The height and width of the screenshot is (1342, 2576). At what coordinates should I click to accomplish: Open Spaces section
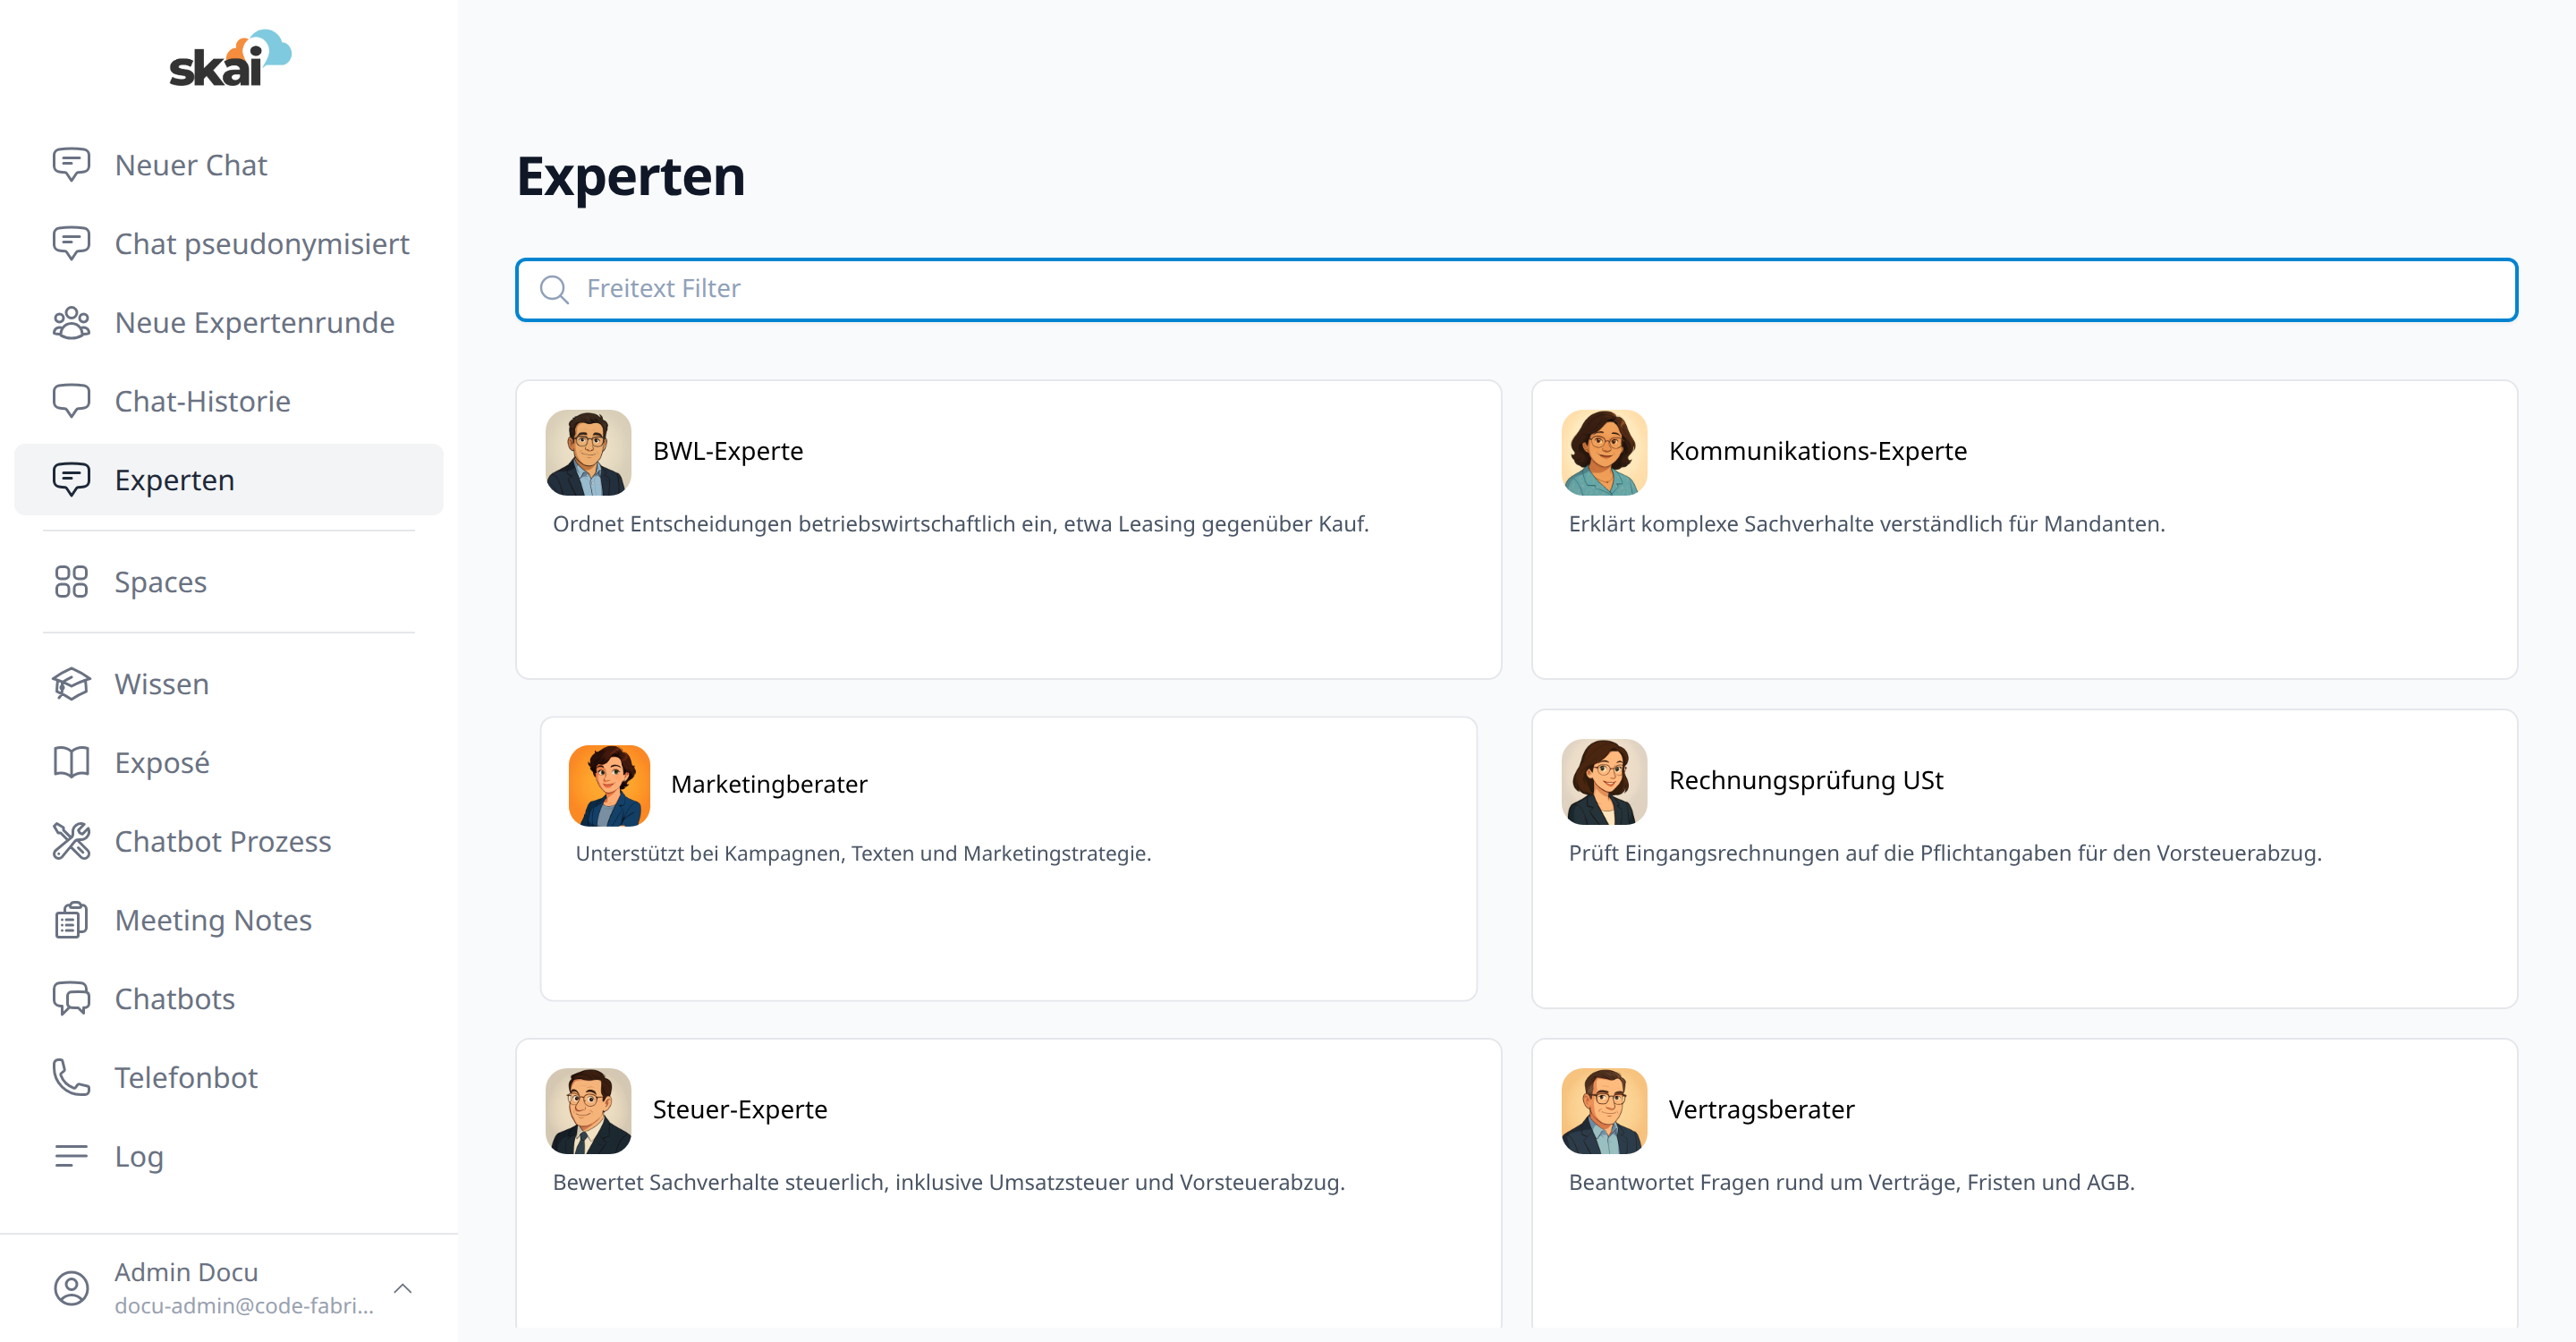(229, 582)
